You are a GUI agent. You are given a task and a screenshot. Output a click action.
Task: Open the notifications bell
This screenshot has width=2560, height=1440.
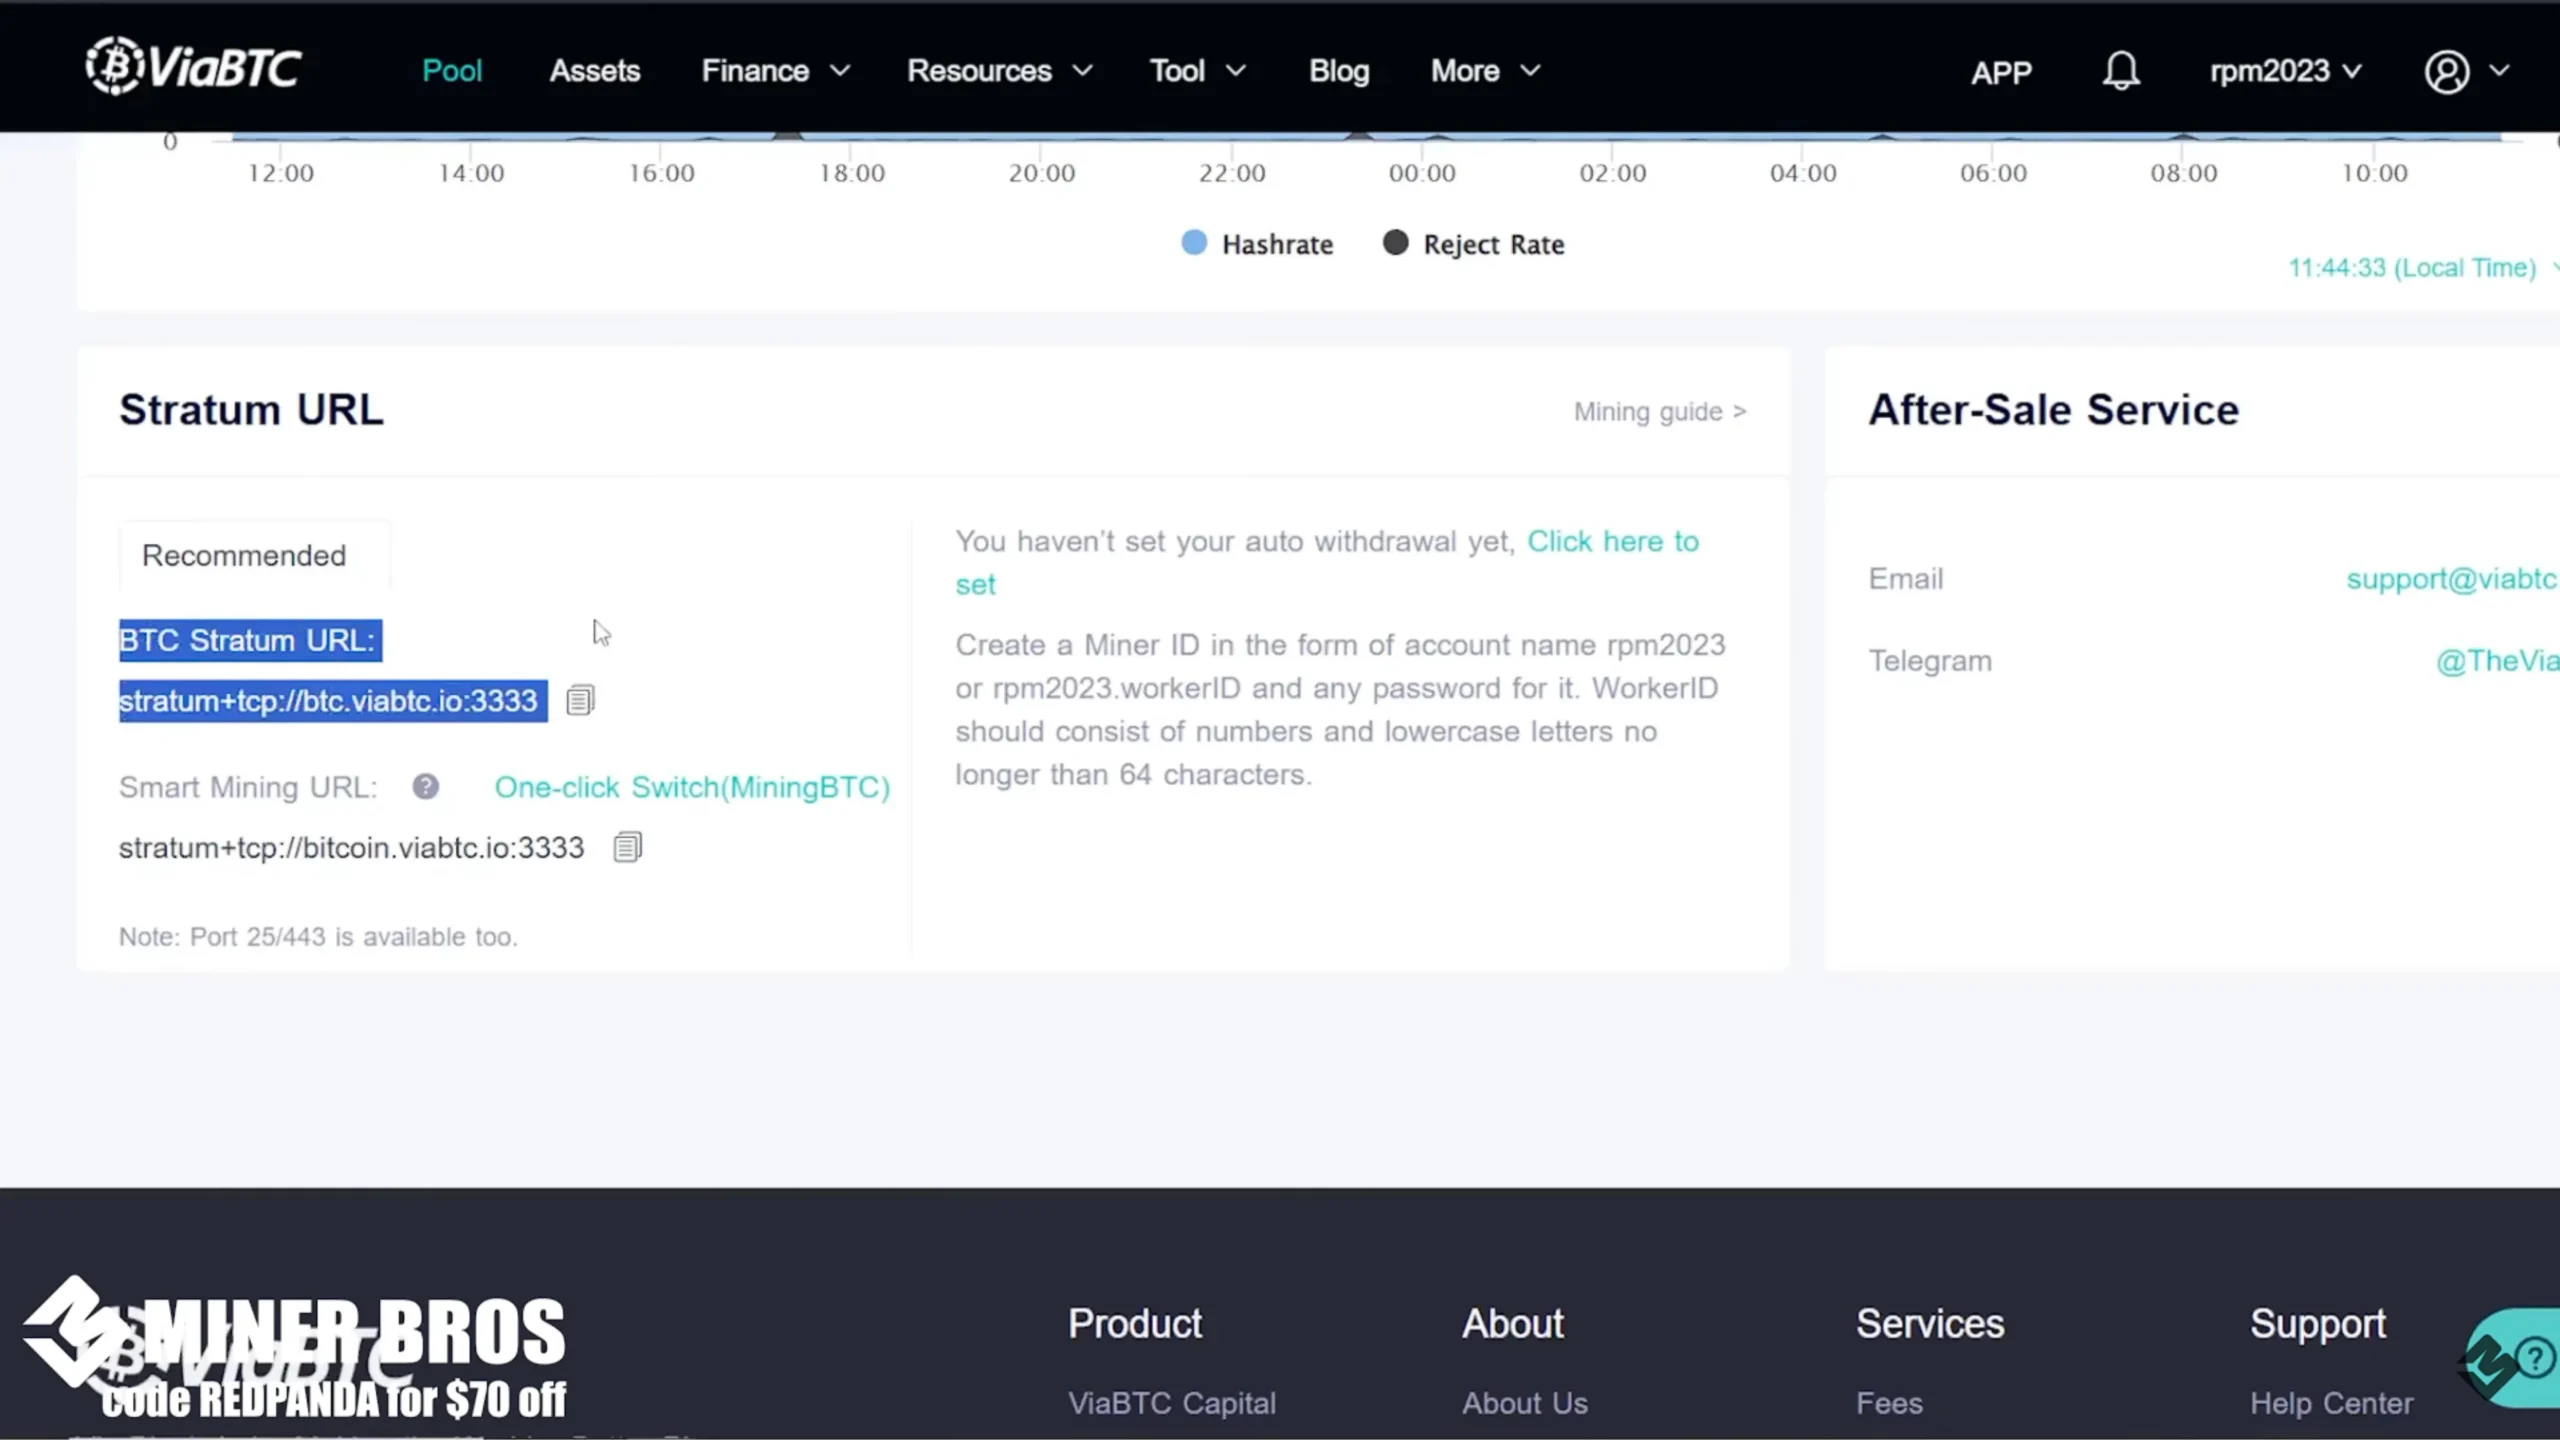[2120, 71]
